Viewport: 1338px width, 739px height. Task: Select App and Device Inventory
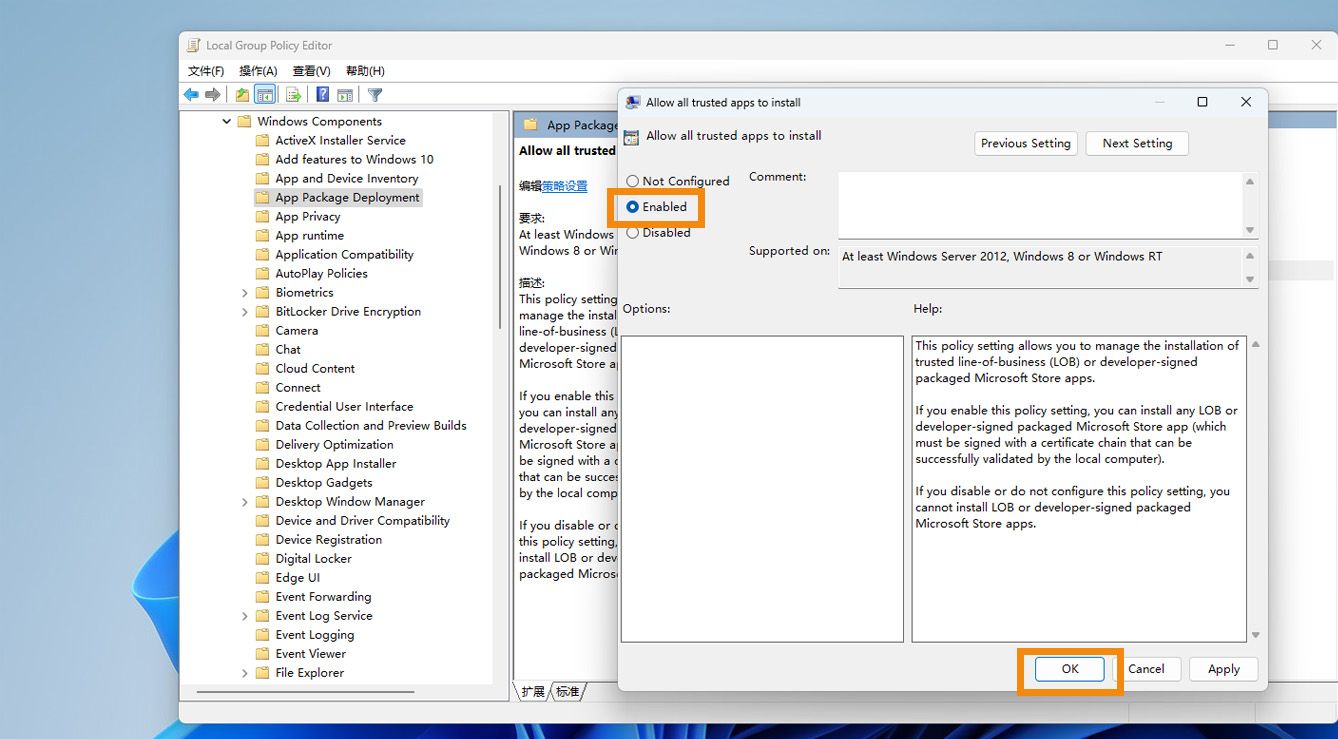pos(346,178)
